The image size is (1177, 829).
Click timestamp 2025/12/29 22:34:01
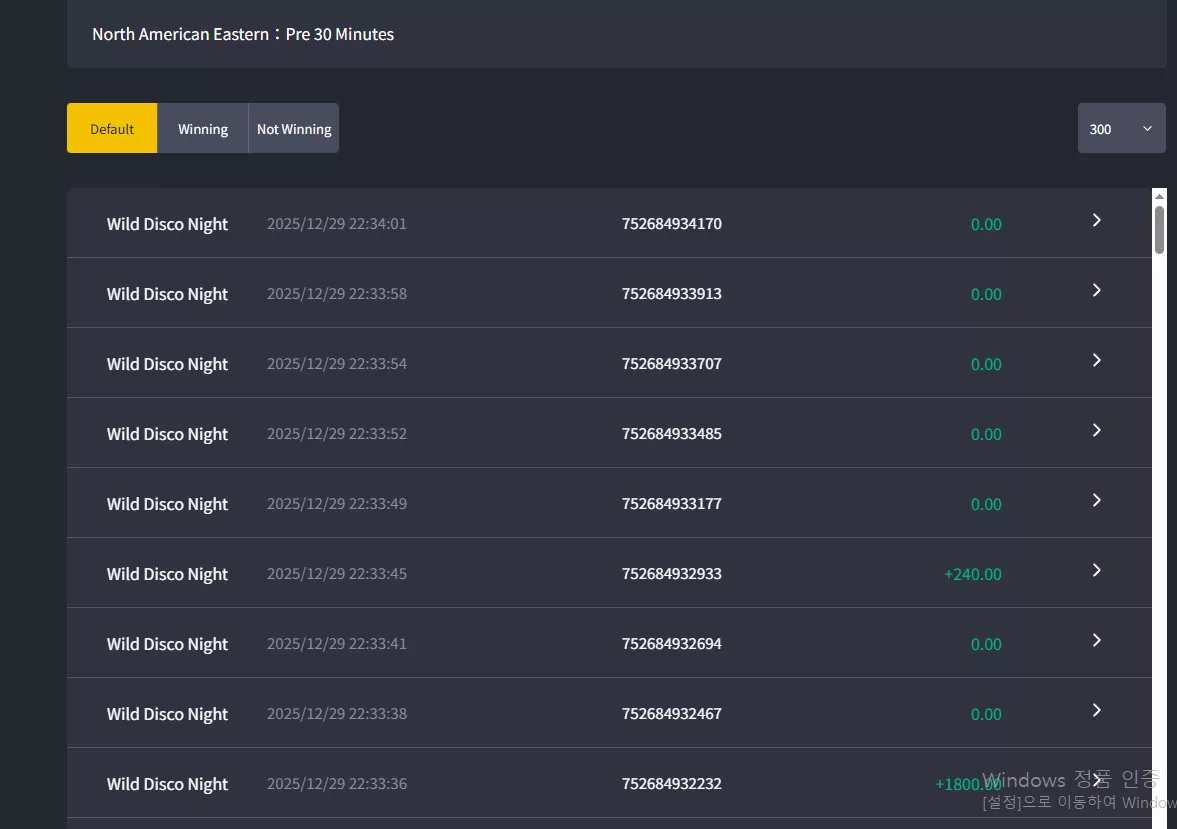(x=336, y=224)
